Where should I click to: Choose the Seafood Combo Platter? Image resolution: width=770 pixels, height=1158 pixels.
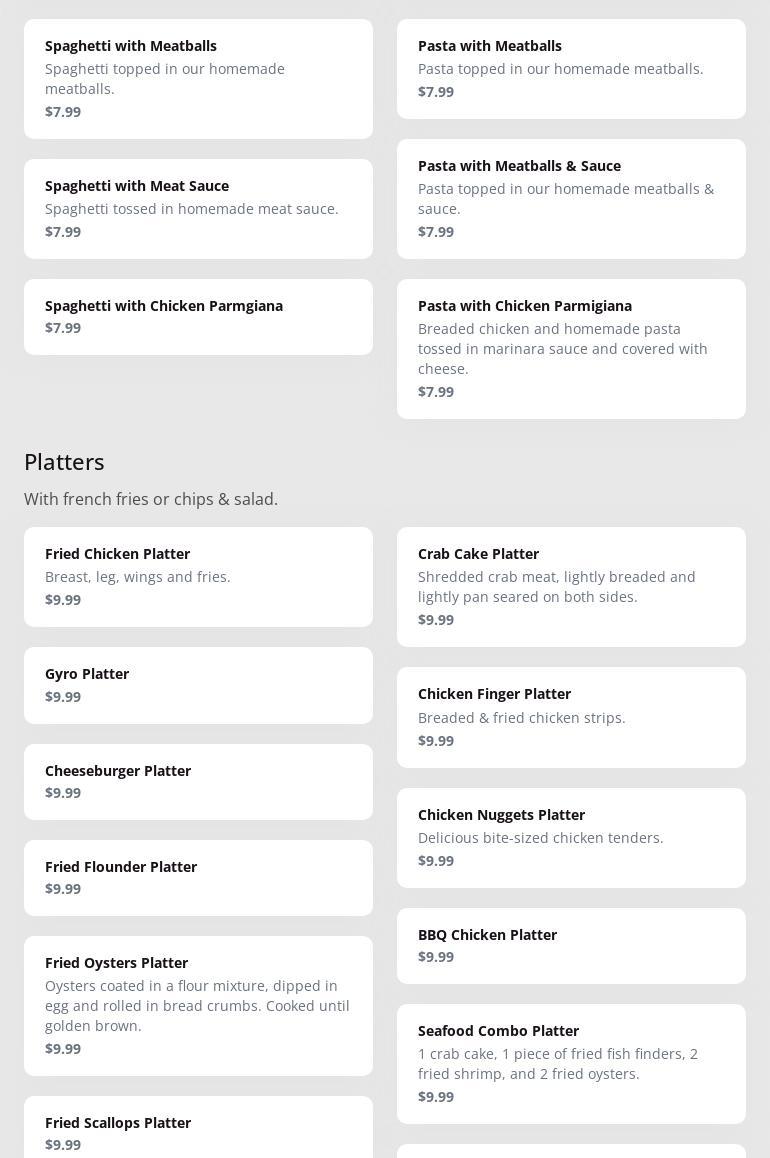[x=571, y=1063]
